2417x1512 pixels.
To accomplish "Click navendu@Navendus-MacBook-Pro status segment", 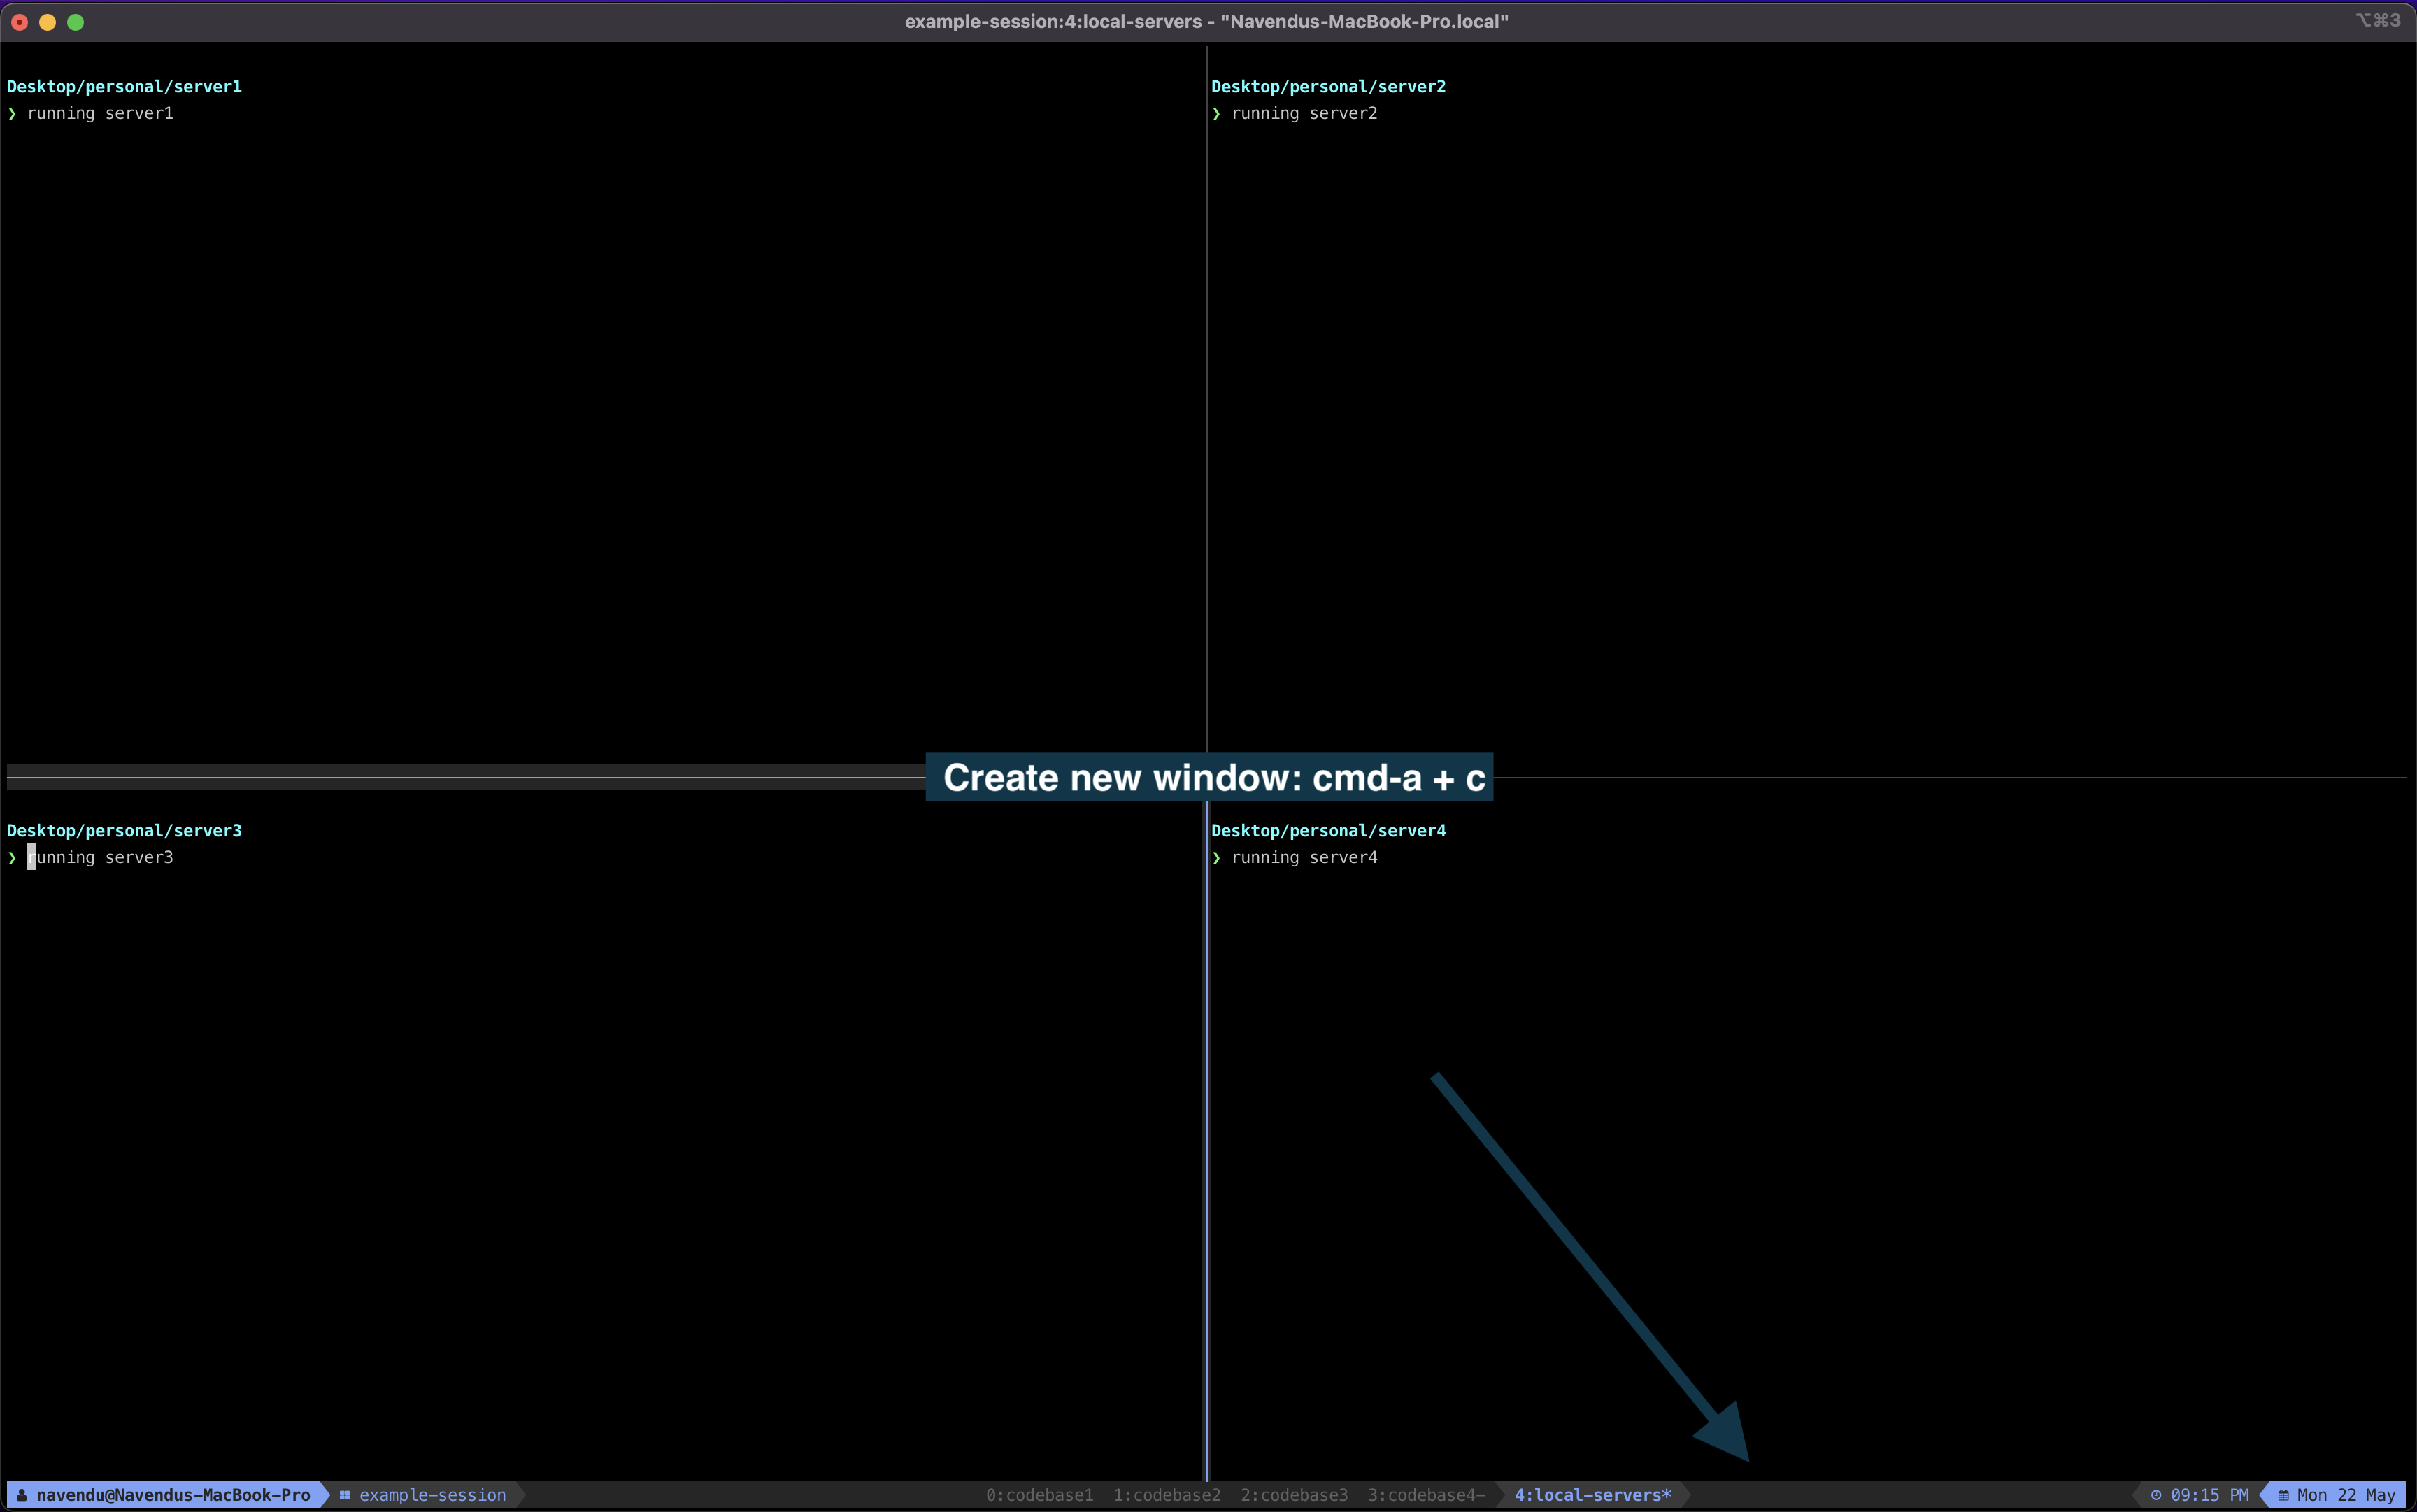I will (173, 1495).
